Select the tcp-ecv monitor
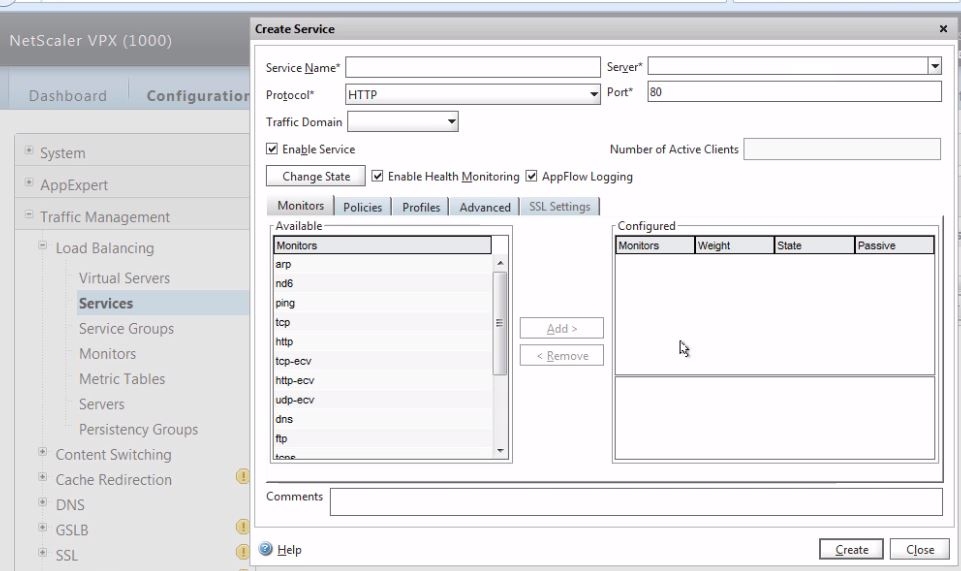The height and width of the screenshot is (571, 961). tap(382, 361)
